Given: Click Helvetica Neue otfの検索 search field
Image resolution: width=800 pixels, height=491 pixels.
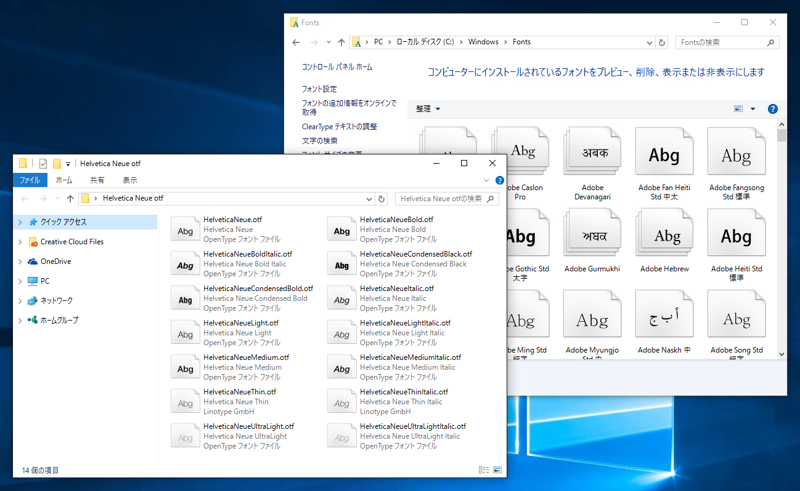Looking at the screenshot, I should [x=447, y=199].
